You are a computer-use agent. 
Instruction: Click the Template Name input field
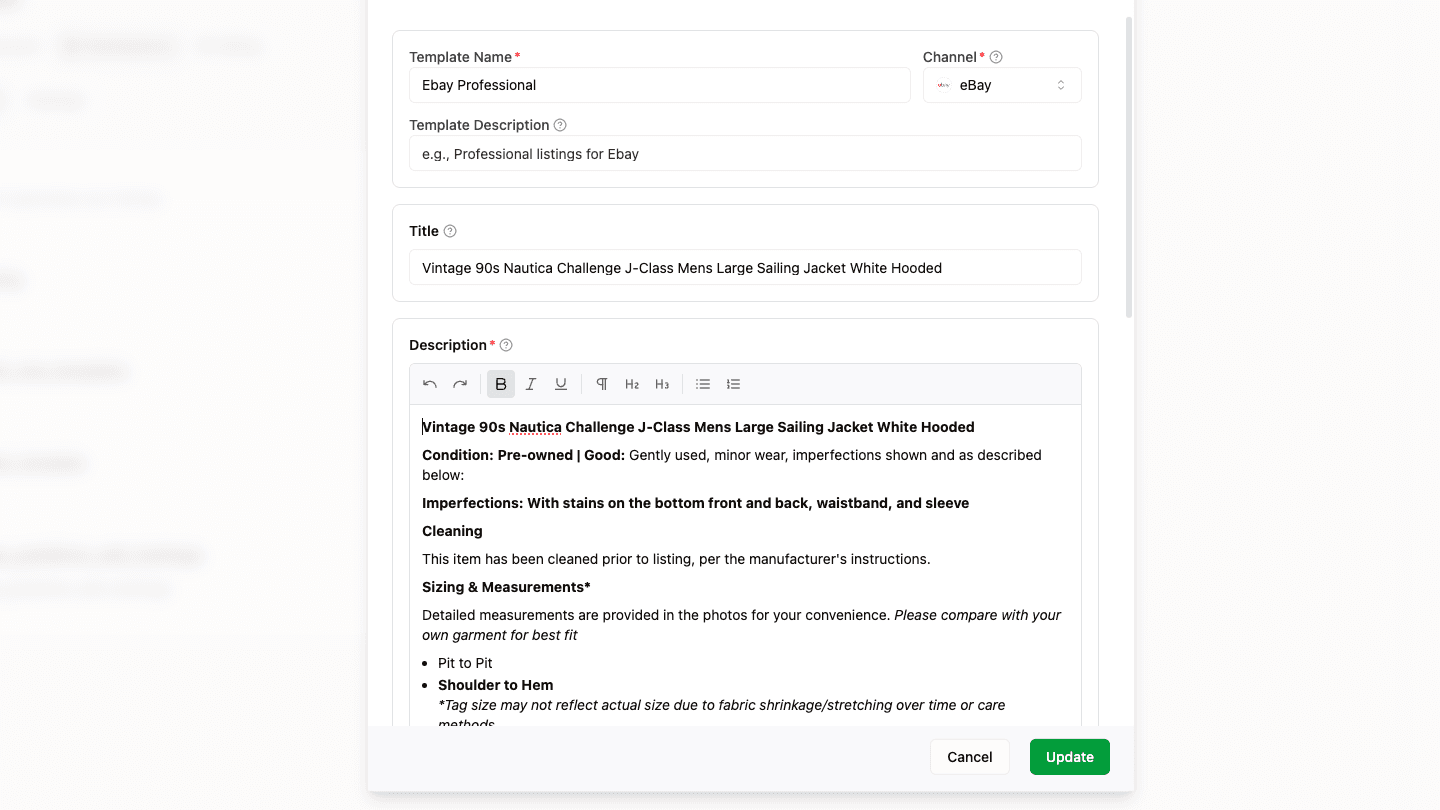[x=660, y=85]
